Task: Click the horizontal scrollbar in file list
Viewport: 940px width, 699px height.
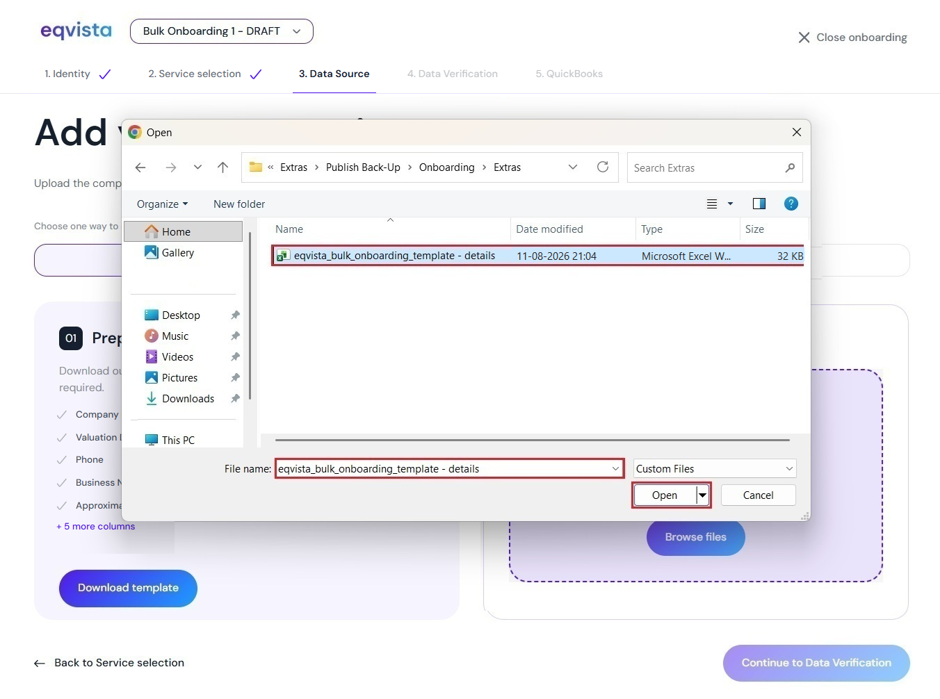Action: (x=532, y=440)
